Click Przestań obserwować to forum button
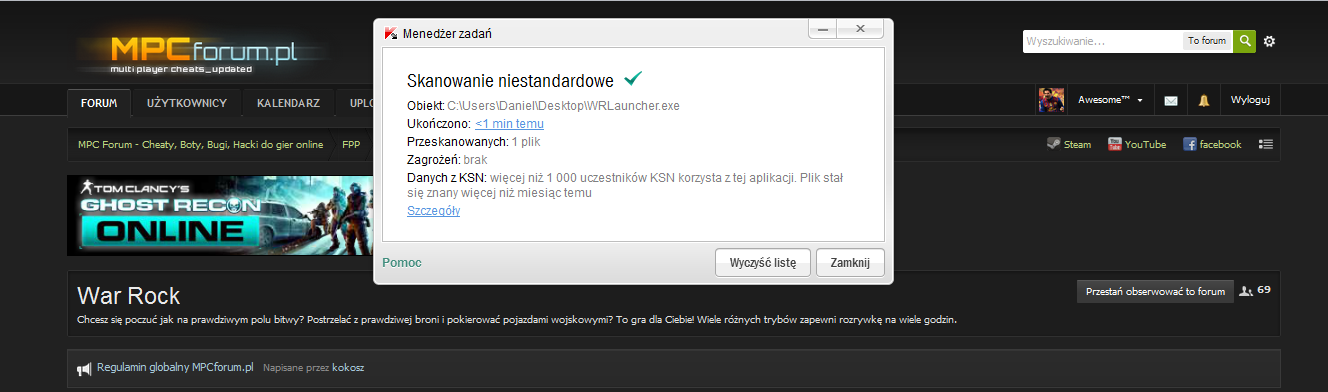1328x392 pixels. 1155,292
